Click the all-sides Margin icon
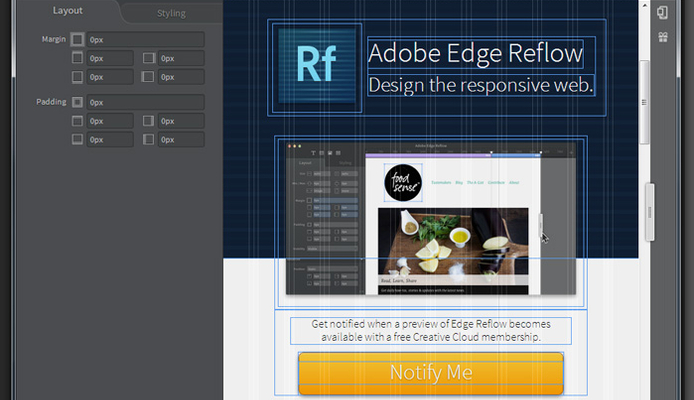 pos(77,39)
